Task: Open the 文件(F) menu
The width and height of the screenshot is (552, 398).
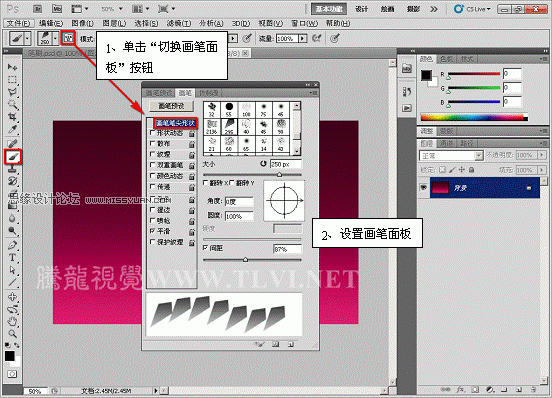Action: click(x=19, y=23)
